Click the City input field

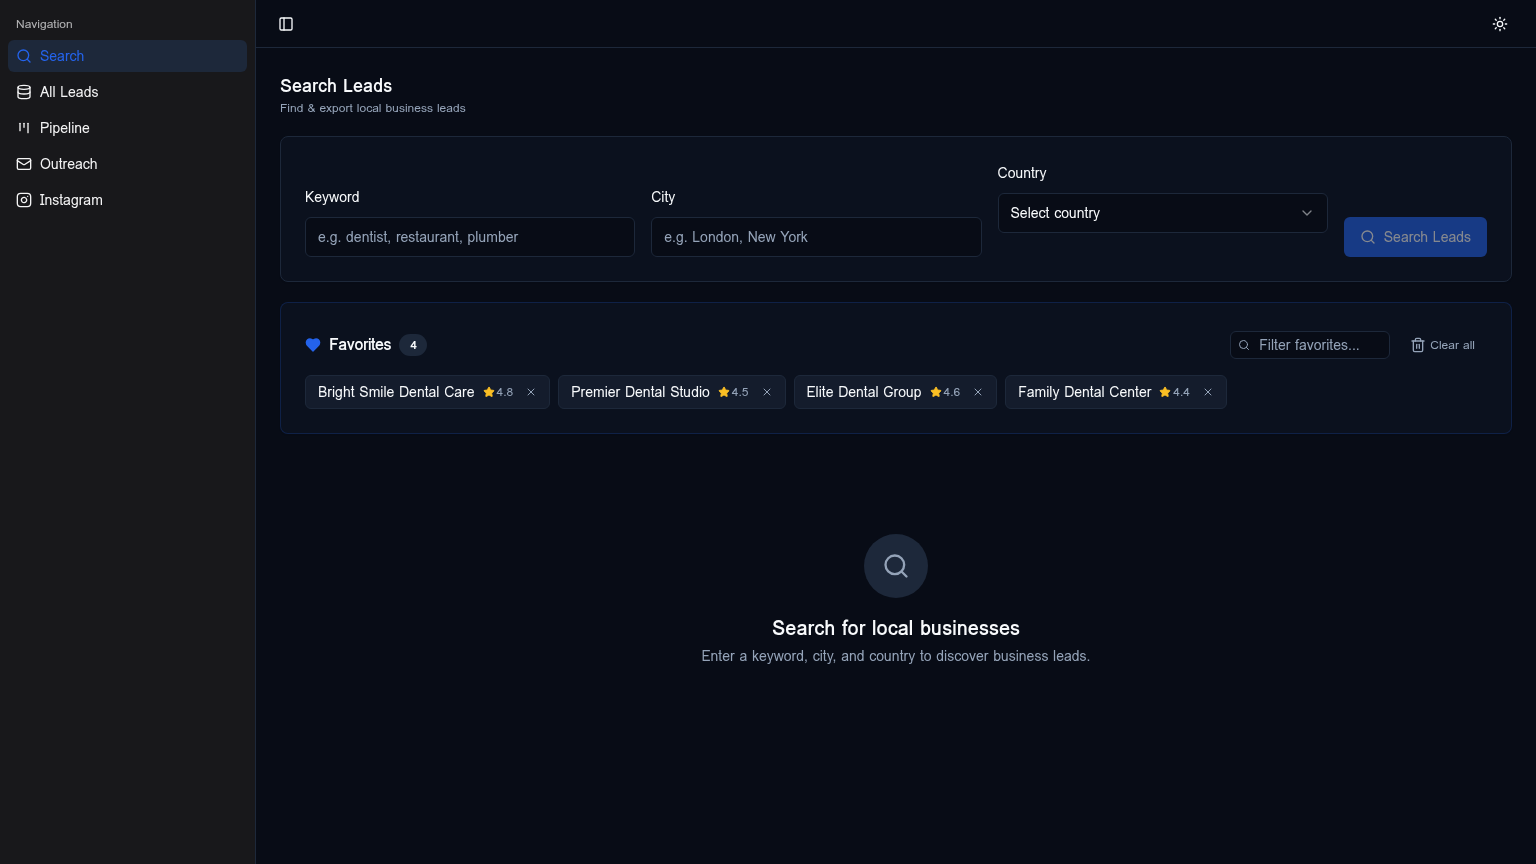[x=815, y=237]
